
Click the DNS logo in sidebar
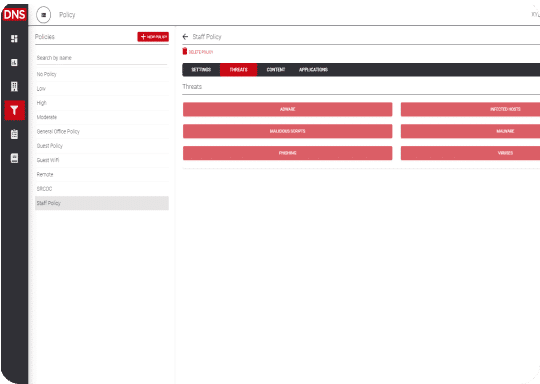point(14,14)
